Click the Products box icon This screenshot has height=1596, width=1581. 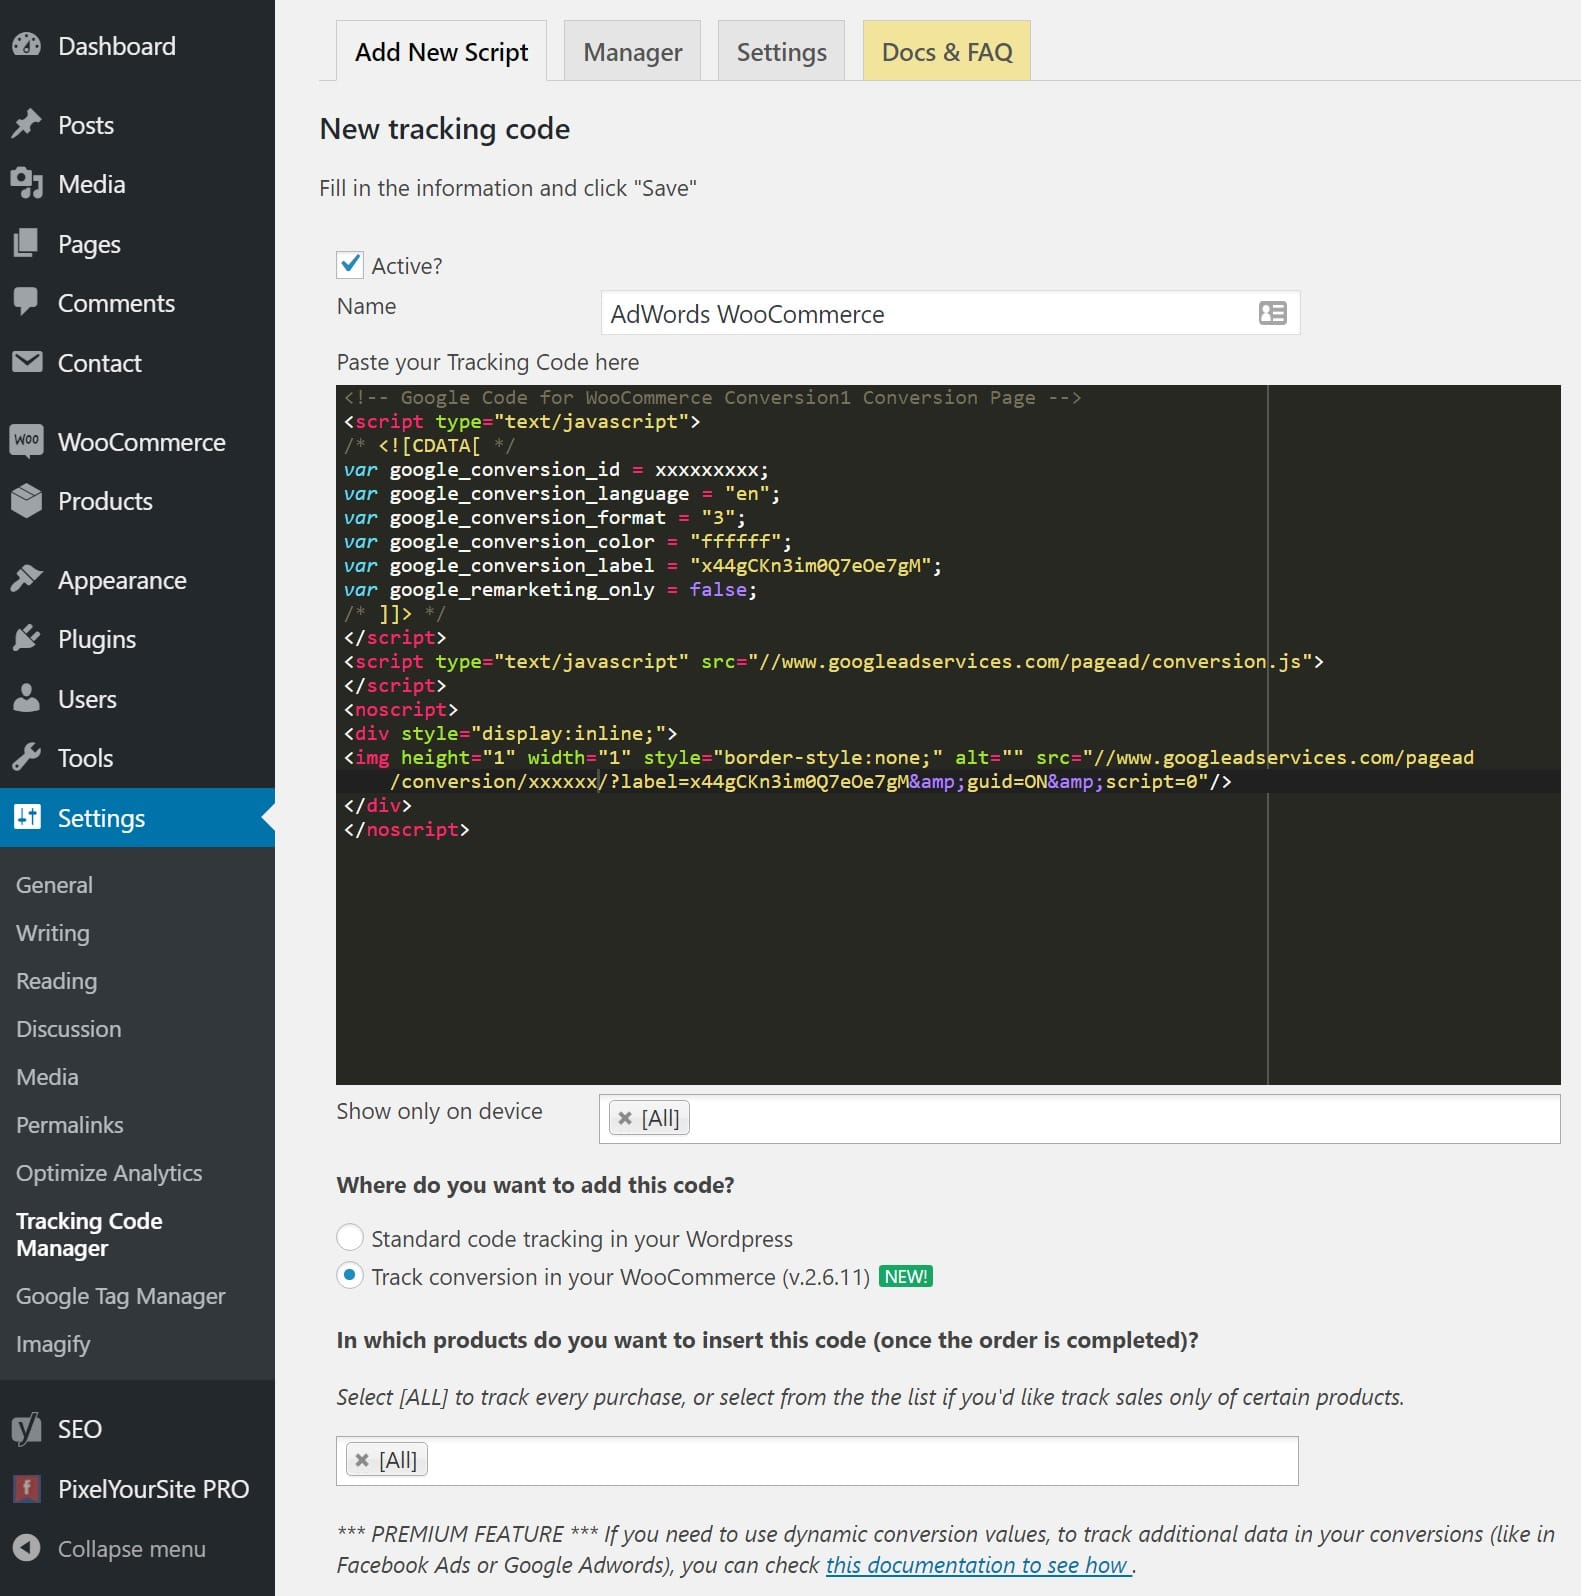tap(27, 501)
